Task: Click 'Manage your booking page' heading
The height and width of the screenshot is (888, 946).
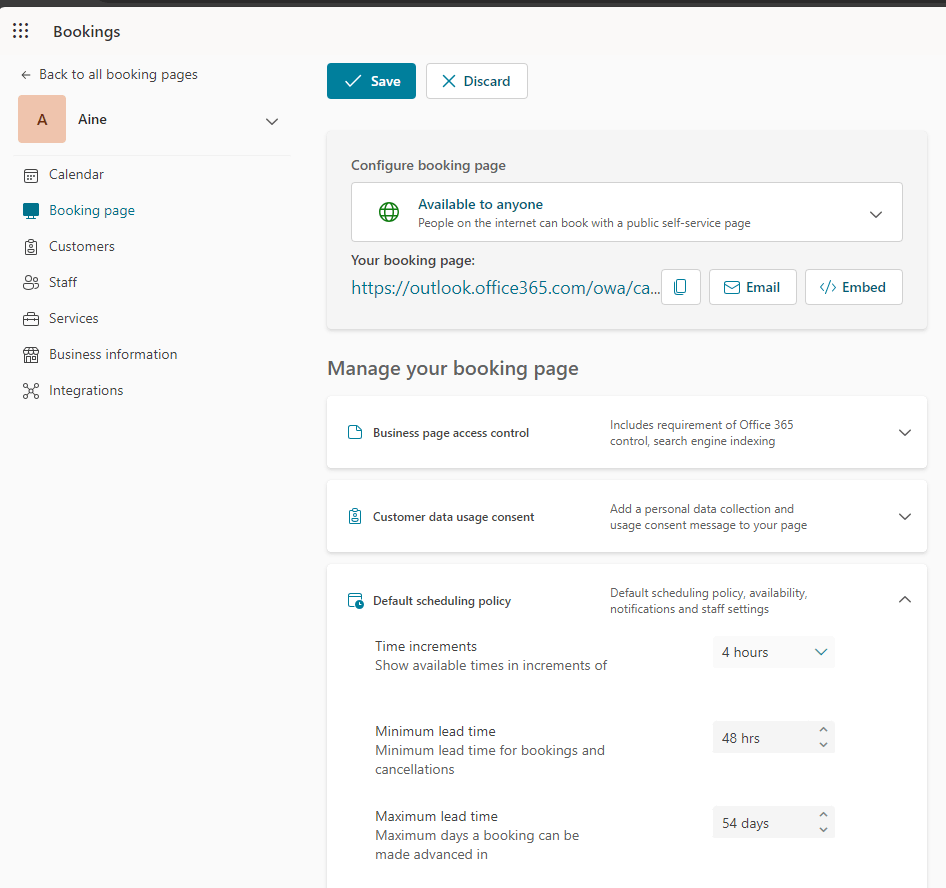Action: (x=452, y=369)
